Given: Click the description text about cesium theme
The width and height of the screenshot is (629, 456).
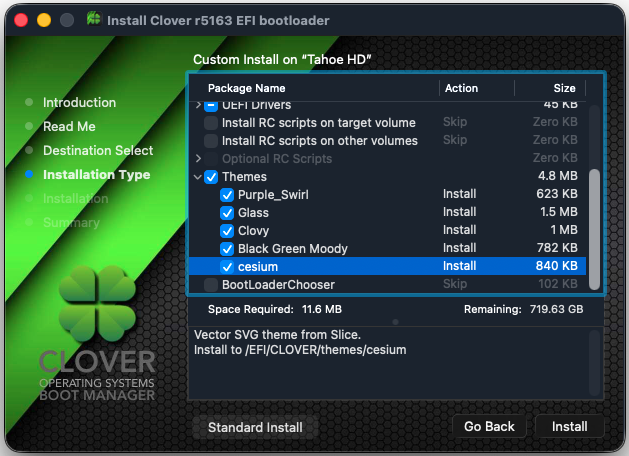Looking at the screenshot, I should (x=300, y=342).
